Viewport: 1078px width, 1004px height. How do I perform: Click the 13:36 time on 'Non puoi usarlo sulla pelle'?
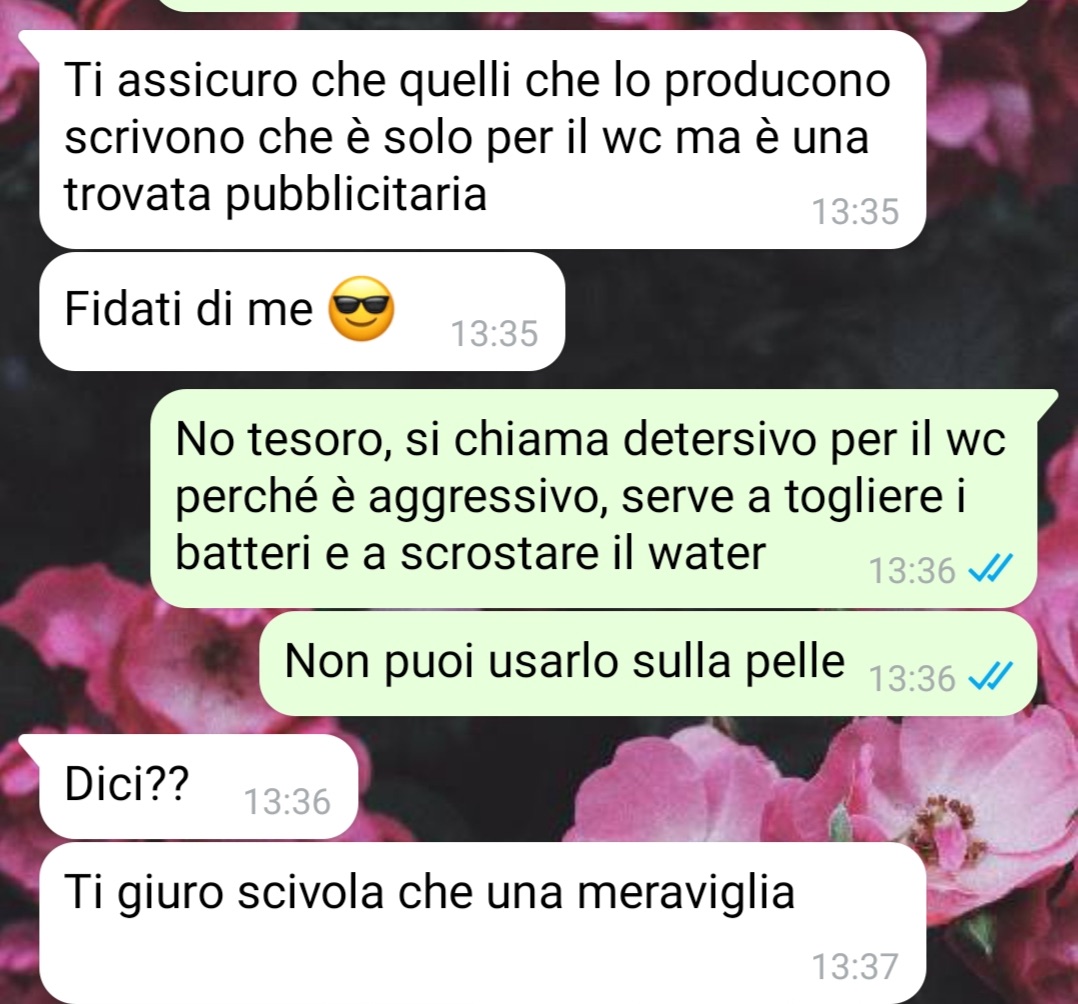click(x=912, y=679)
